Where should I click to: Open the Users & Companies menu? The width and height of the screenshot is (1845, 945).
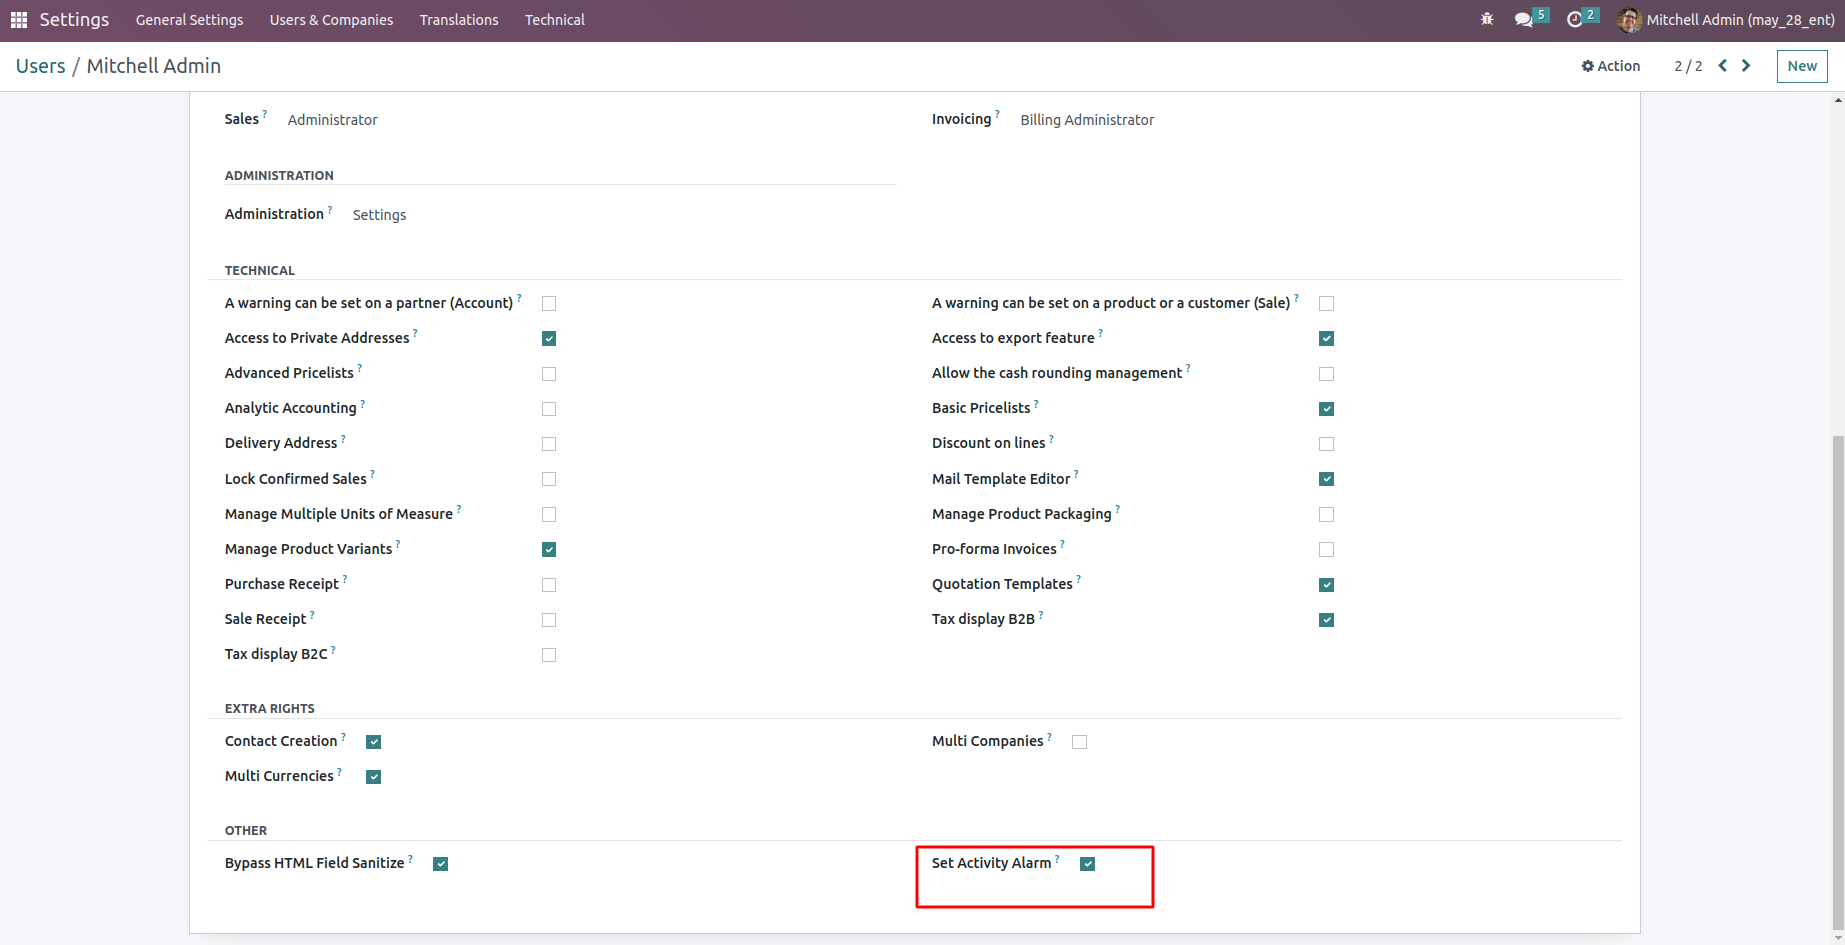(x=331, y=20)
